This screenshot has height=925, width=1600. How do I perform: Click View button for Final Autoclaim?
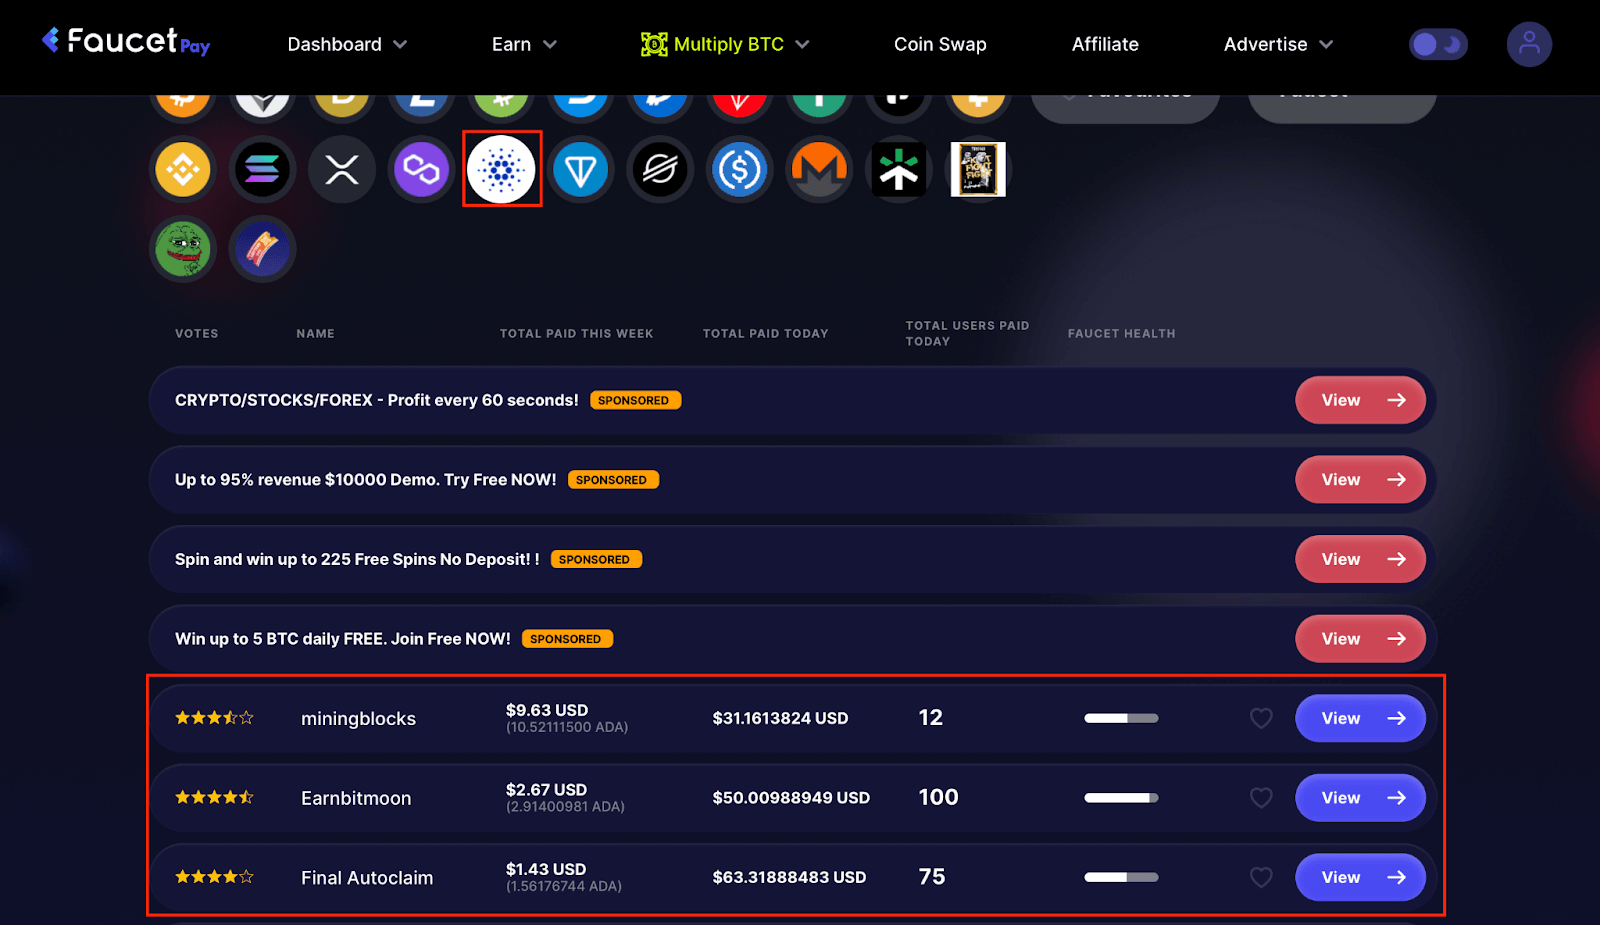point(1360,877)
